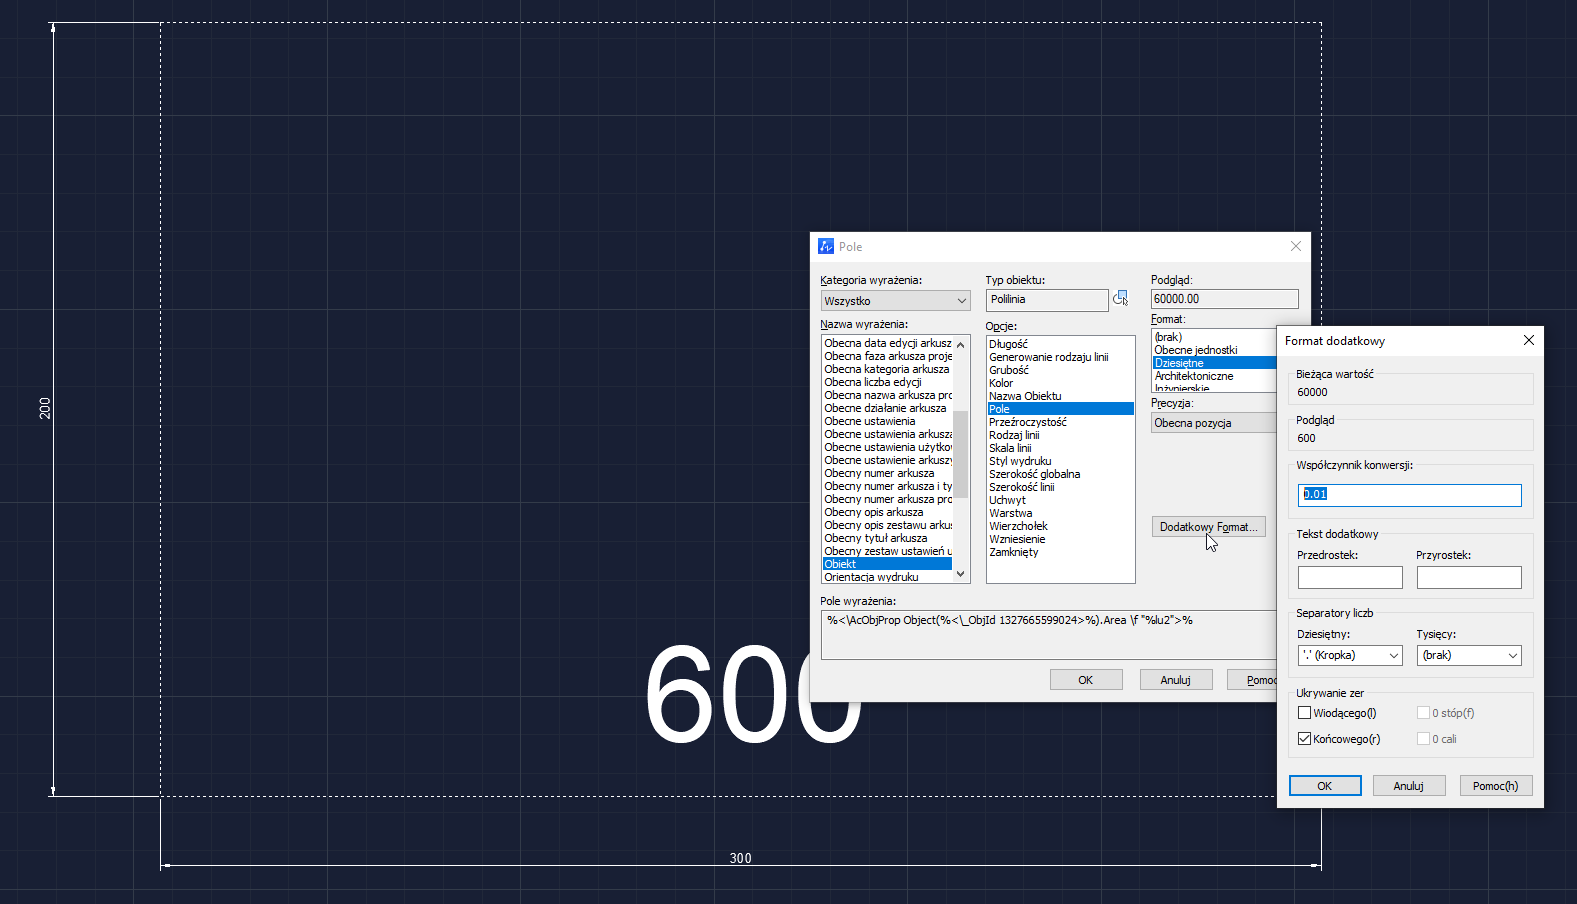The height and width of the screenshot is (904, 1577).
Task: Expand the Dziesiętny separator dropdown
Action: point(1350,656)
